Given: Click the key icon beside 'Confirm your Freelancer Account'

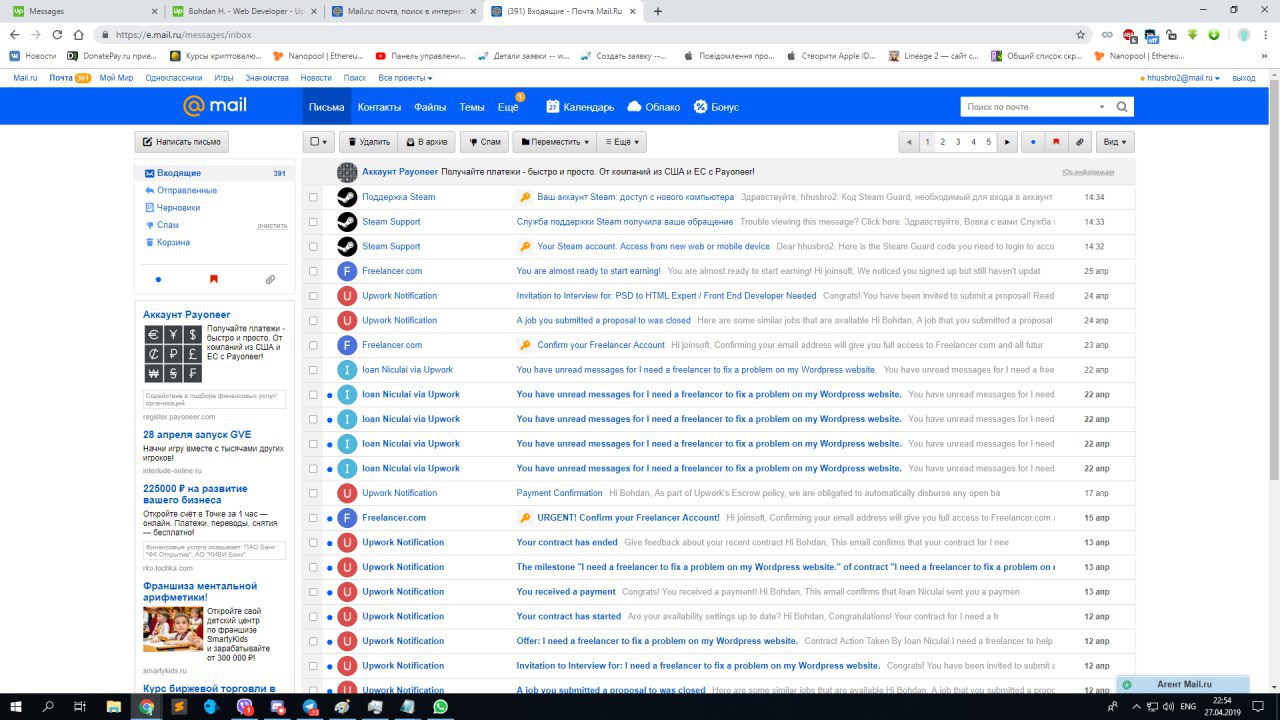Looking at the screenshot, I should click(525, 345).
